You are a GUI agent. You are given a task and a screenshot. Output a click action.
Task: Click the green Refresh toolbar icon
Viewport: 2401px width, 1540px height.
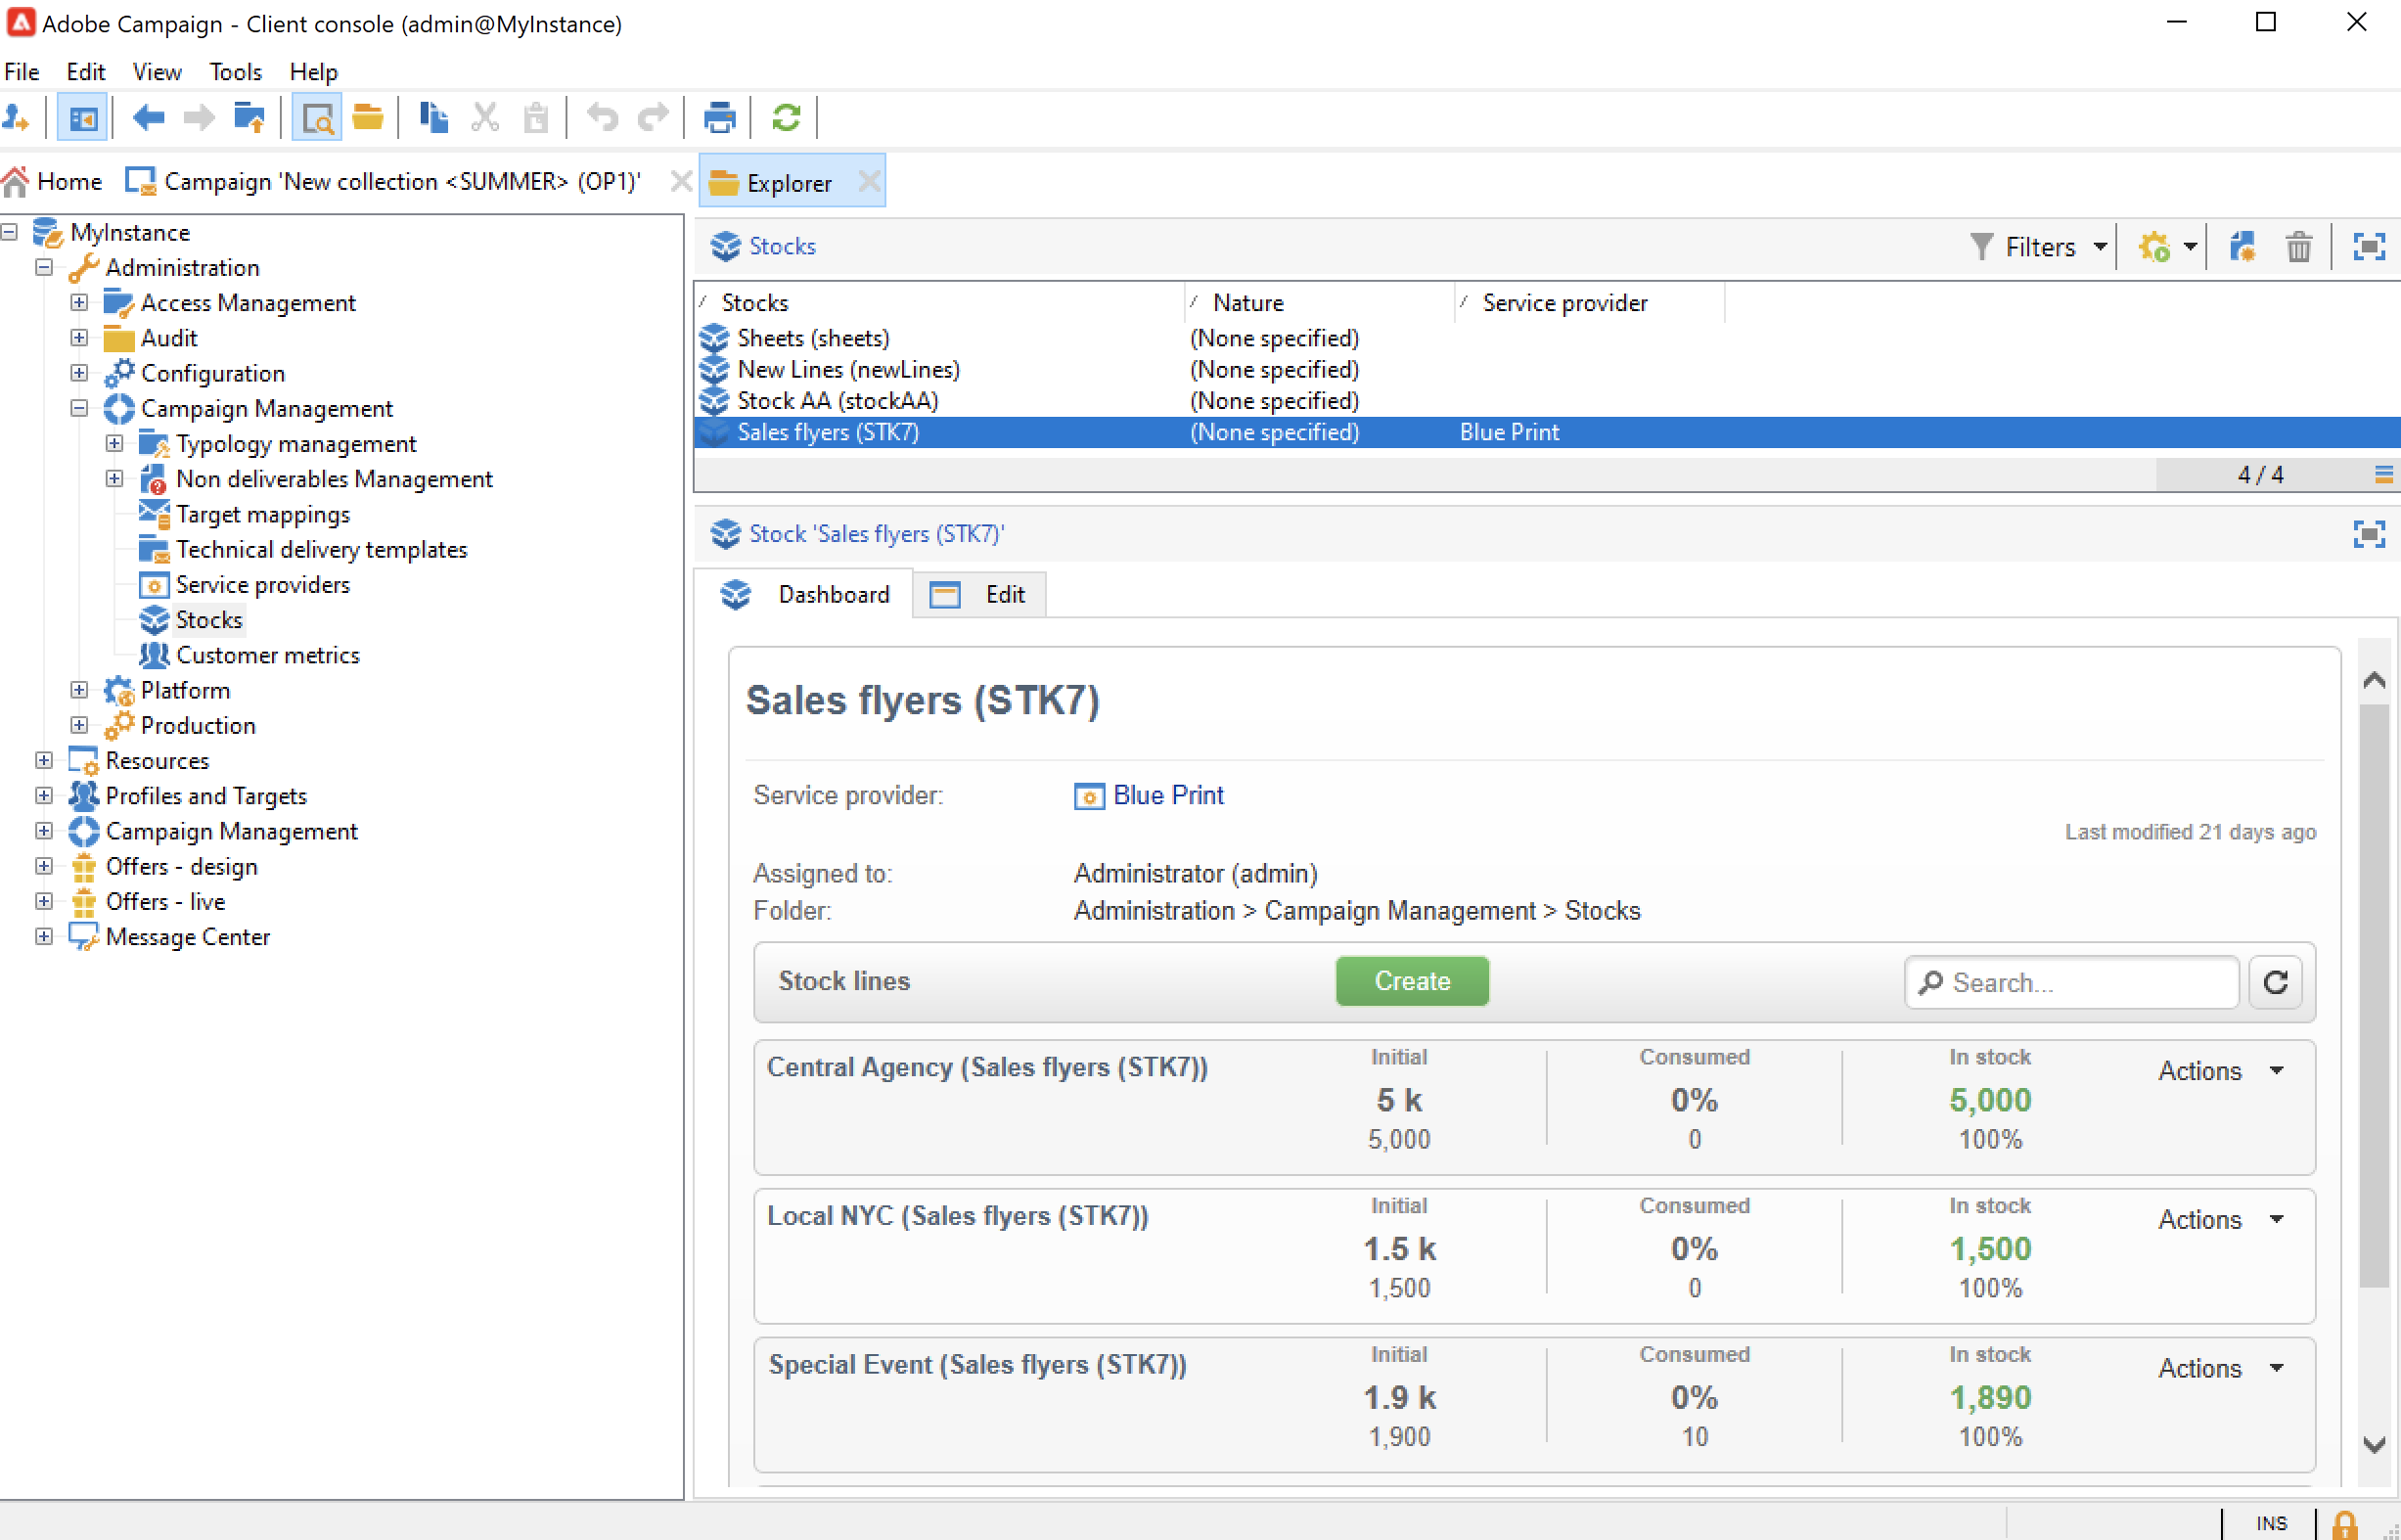click(x=786, y=118)
